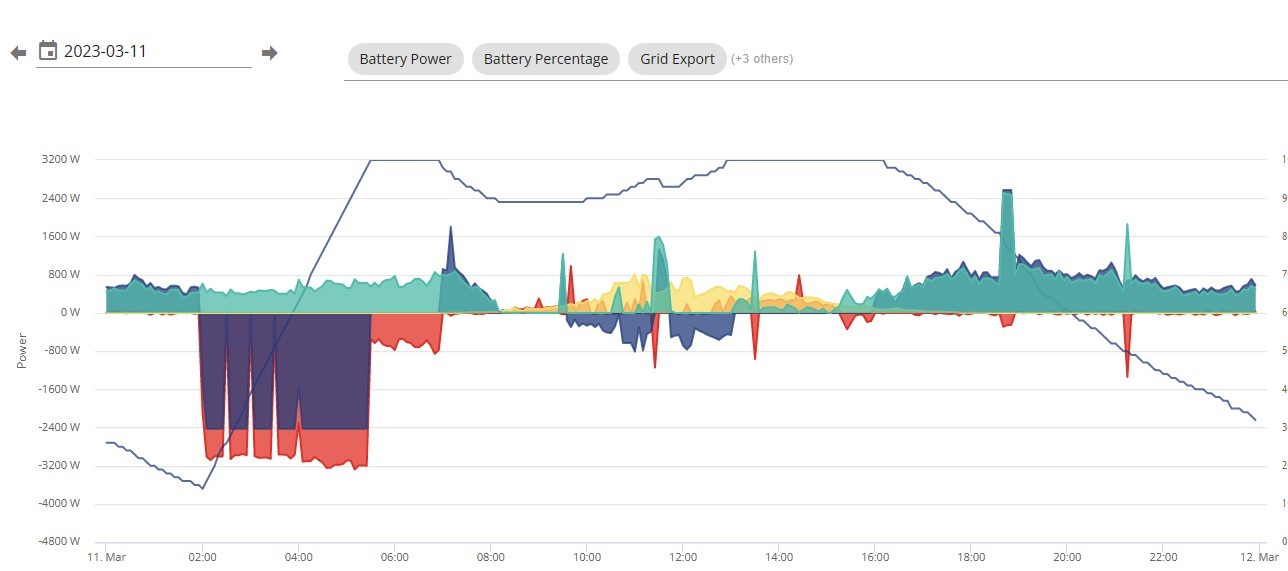The width and height of the screenshot is (1288, 571).
Task: Click the 18:00 x-axis label
Action: pyautogui.click(x=970, y=557)
